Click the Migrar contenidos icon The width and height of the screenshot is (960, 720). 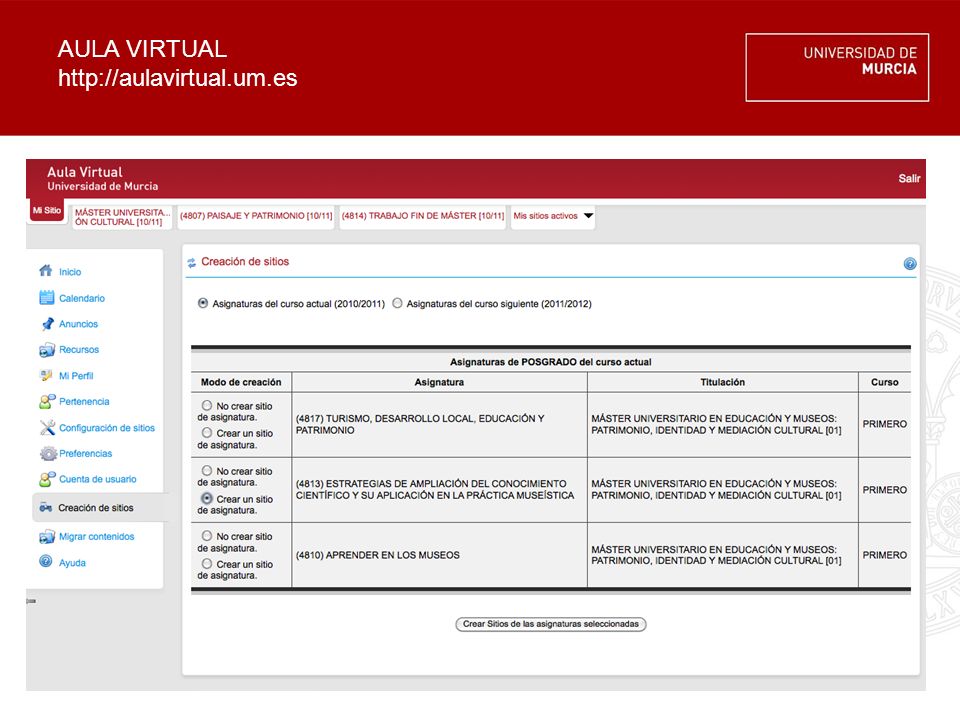pos(47,537)
